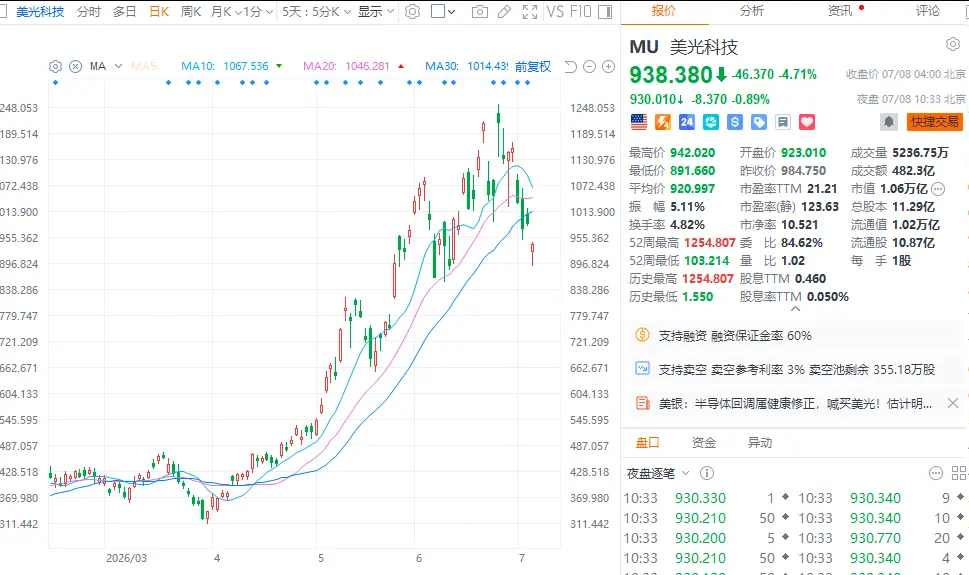Toggle the F10 company info view
Viewport: 969px width, 575px height.
[581, 11]
